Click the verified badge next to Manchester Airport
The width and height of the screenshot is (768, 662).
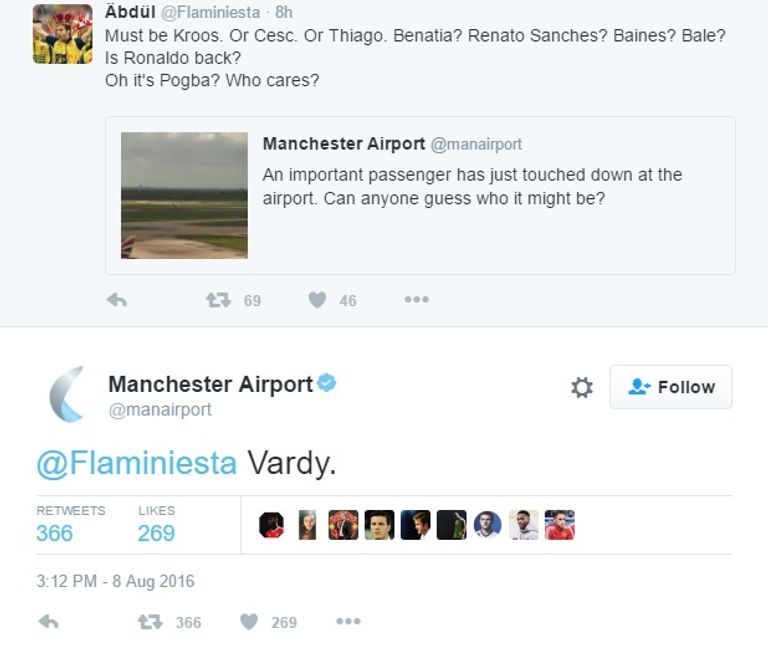point(327,383)
